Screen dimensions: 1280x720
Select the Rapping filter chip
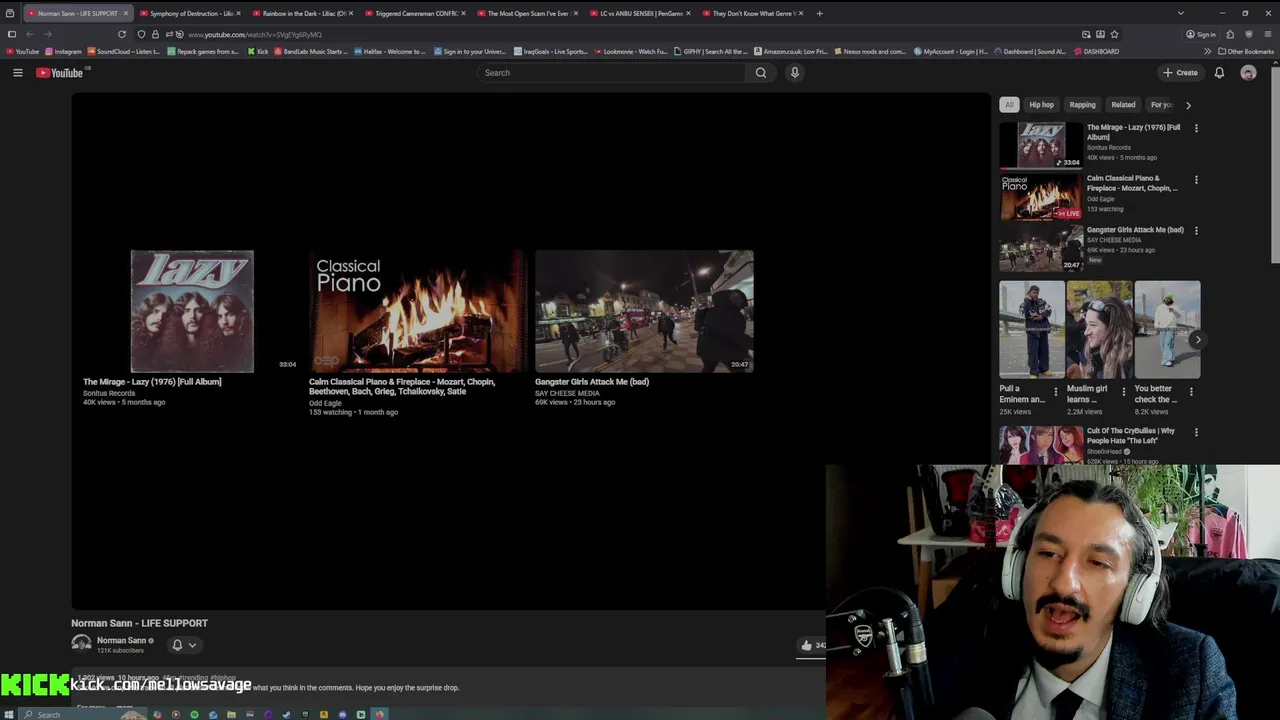1082,105
